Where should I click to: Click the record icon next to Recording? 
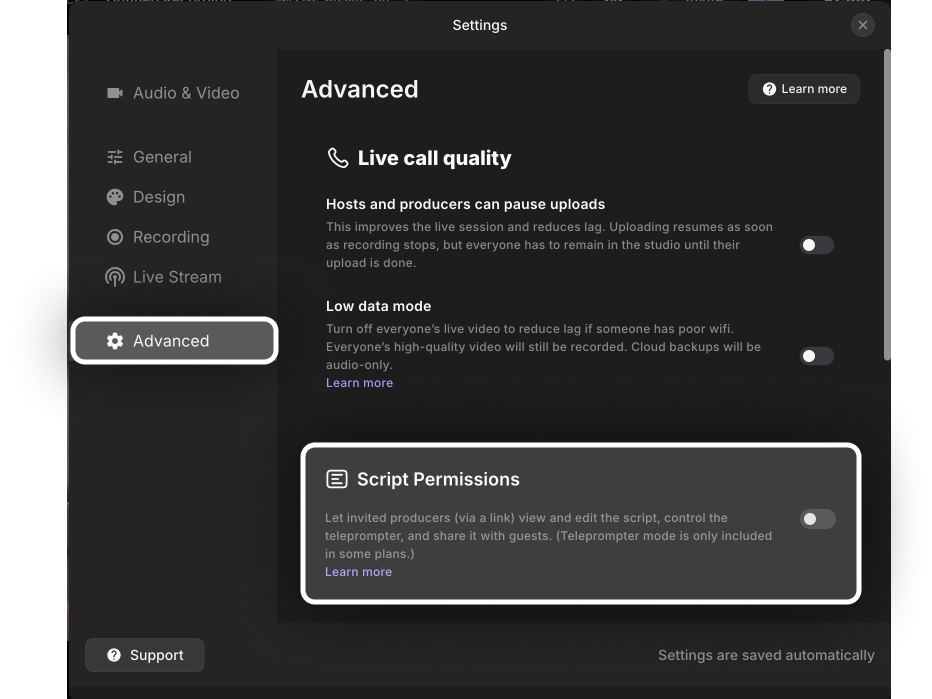115,237
